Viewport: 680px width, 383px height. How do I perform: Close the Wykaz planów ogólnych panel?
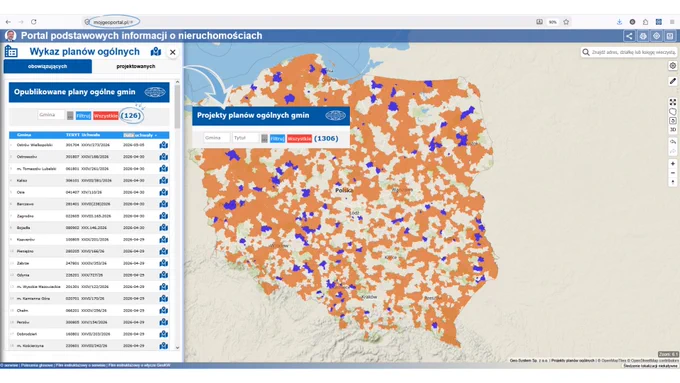pyautogui.click(x=173, y=52)
